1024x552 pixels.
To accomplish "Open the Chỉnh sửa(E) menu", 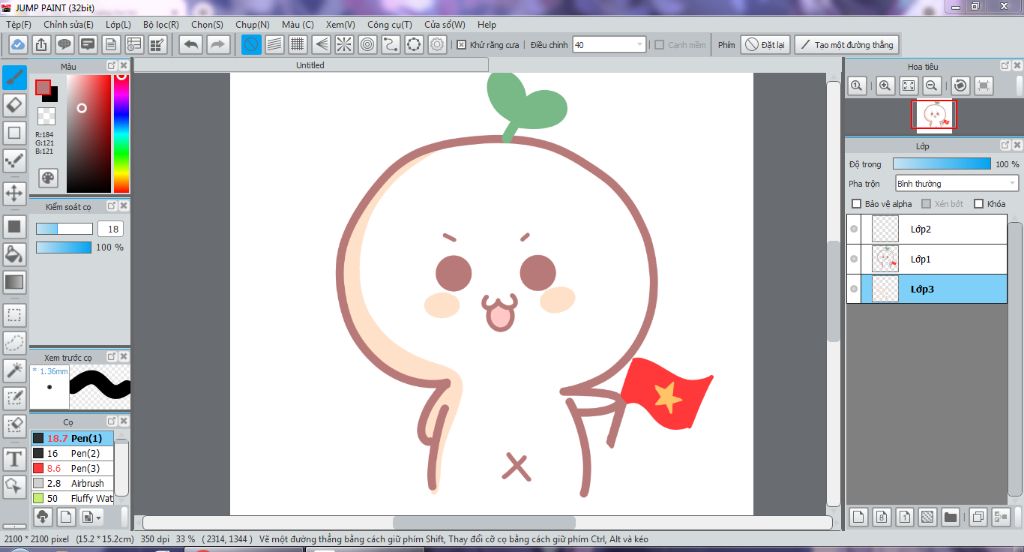I will click(68, 24).
